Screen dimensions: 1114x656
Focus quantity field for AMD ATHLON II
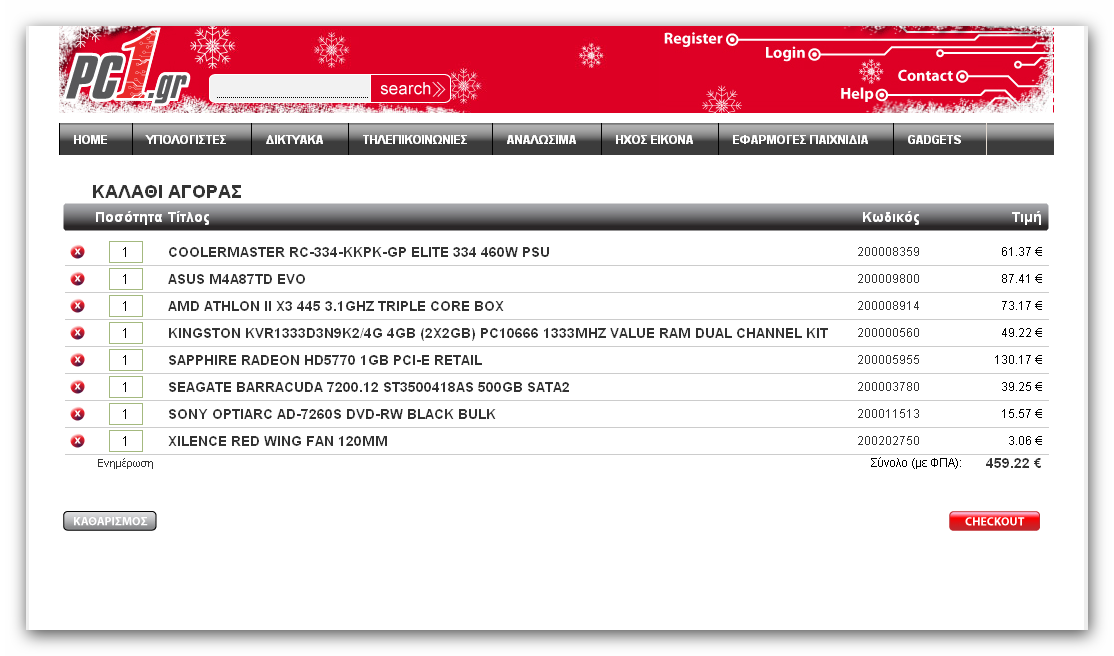click(126, 306)
